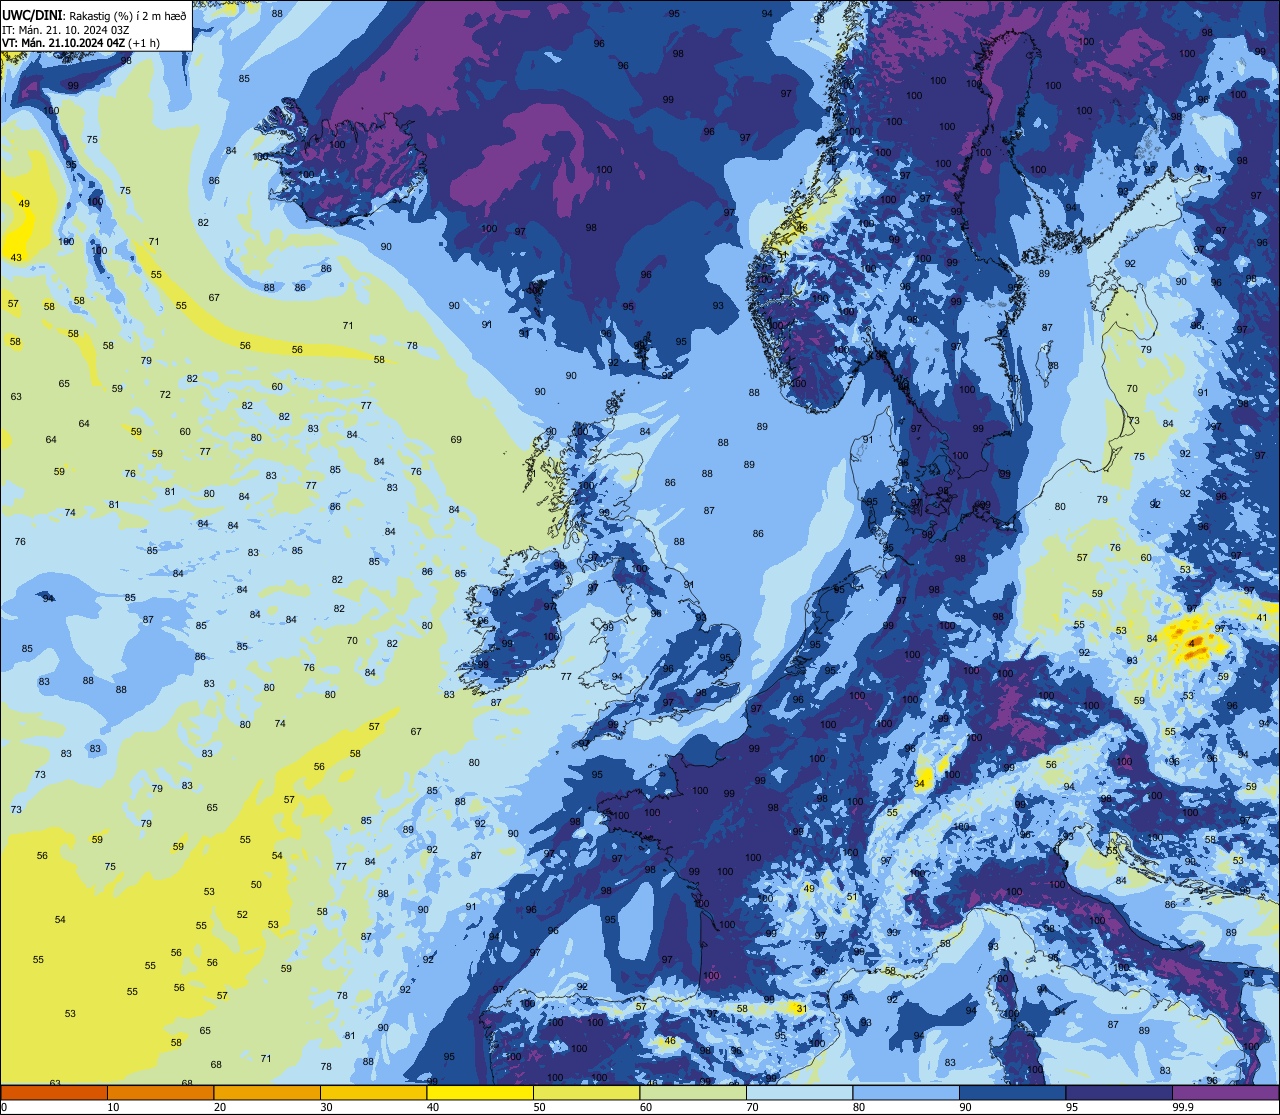Click the dark orange 0–10 legend swatch
Screen dimensions: 1280x1115
coord(54,1093)
